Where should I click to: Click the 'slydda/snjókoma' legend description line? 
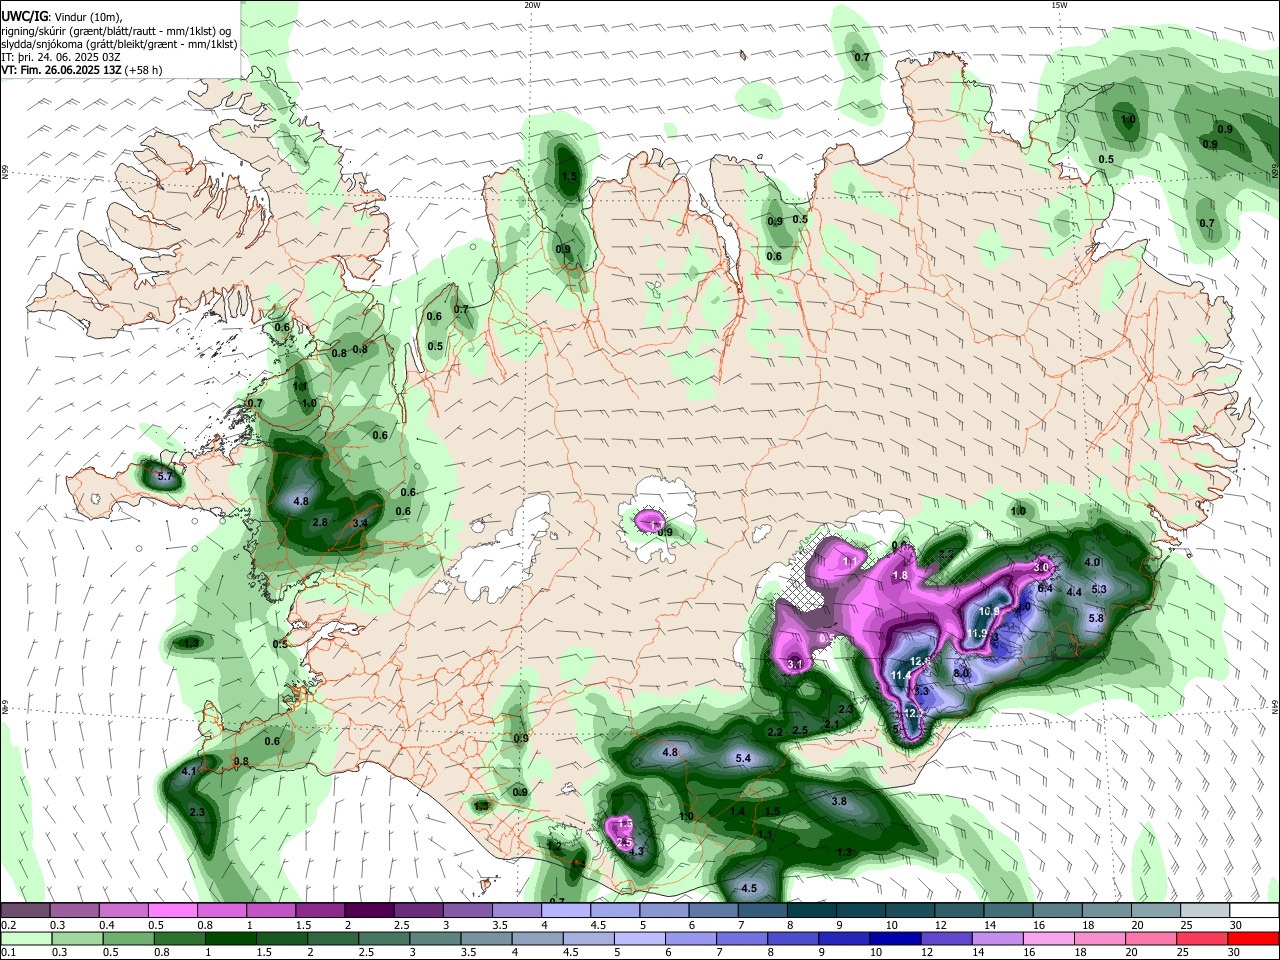tap(119, 44)
